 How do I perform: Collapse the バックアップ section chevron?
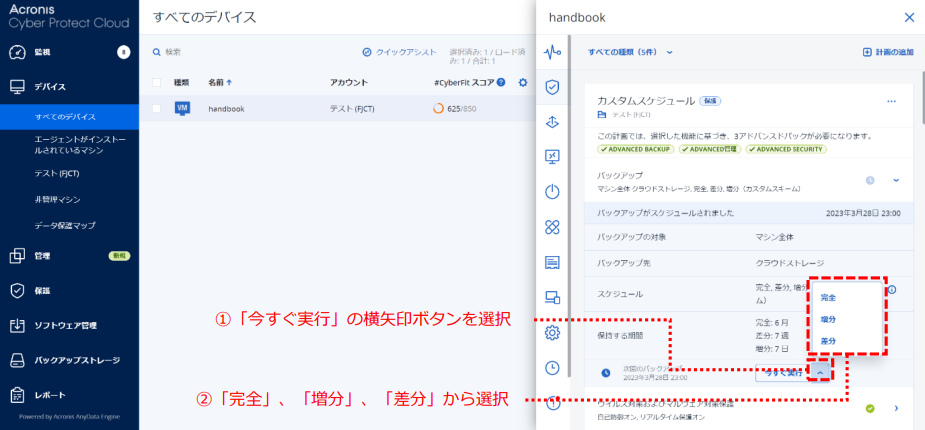pyautogui.click(x=896, y=180)
